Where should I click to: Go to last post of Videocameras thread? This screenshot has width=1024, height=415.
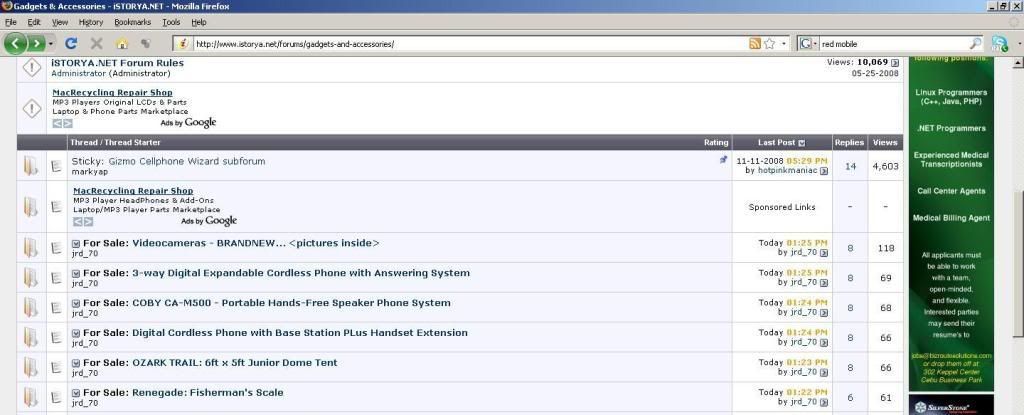(x=824, y=253)
